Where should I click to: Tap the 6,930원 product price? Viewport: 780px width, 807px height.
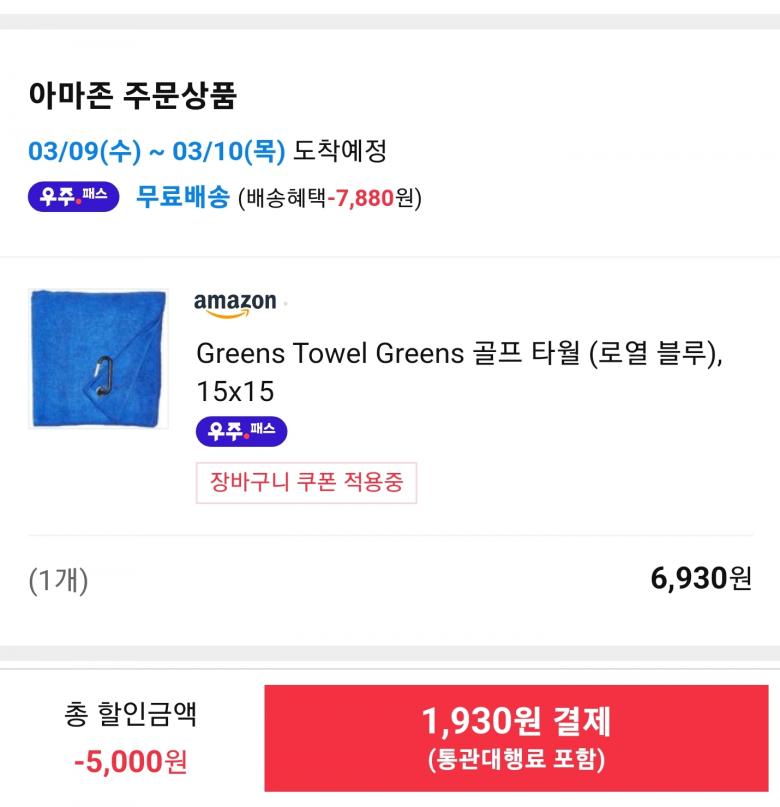coord(700,578)
